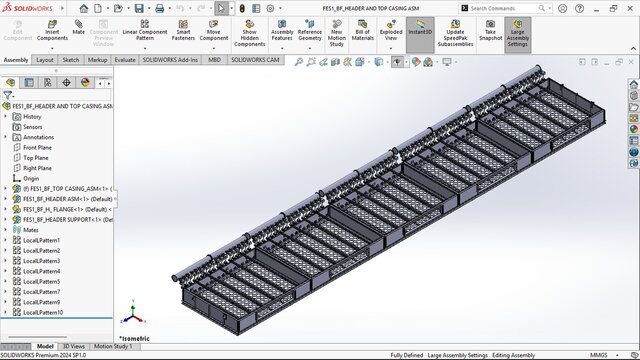Open the Save dropdown arrow
This screenshot has width=640, height=360.
(x=149, y=8)
